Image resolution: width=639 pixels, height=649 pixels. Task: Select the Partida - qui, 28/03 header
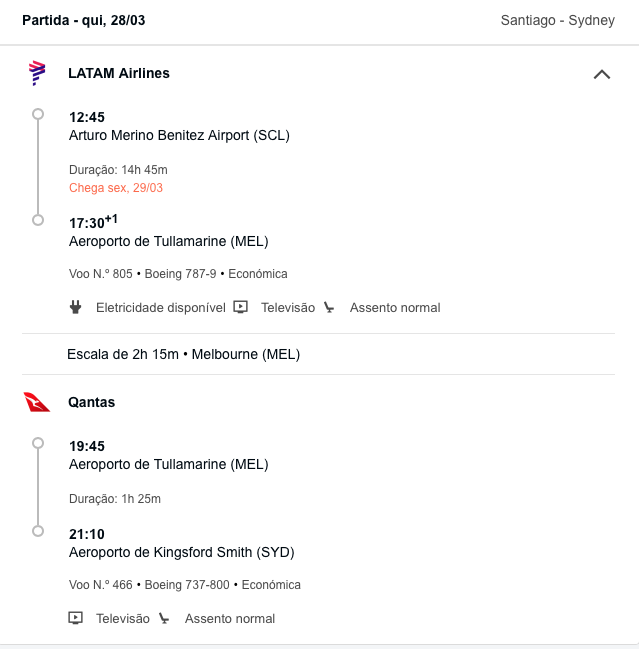[84, 20]
